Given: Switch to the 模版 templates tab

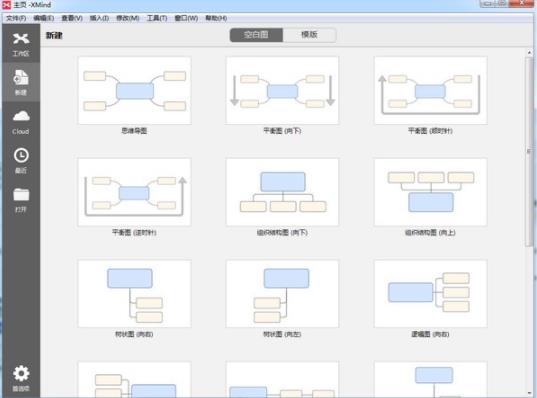Looking at the screenshot, I should (309, 35).
